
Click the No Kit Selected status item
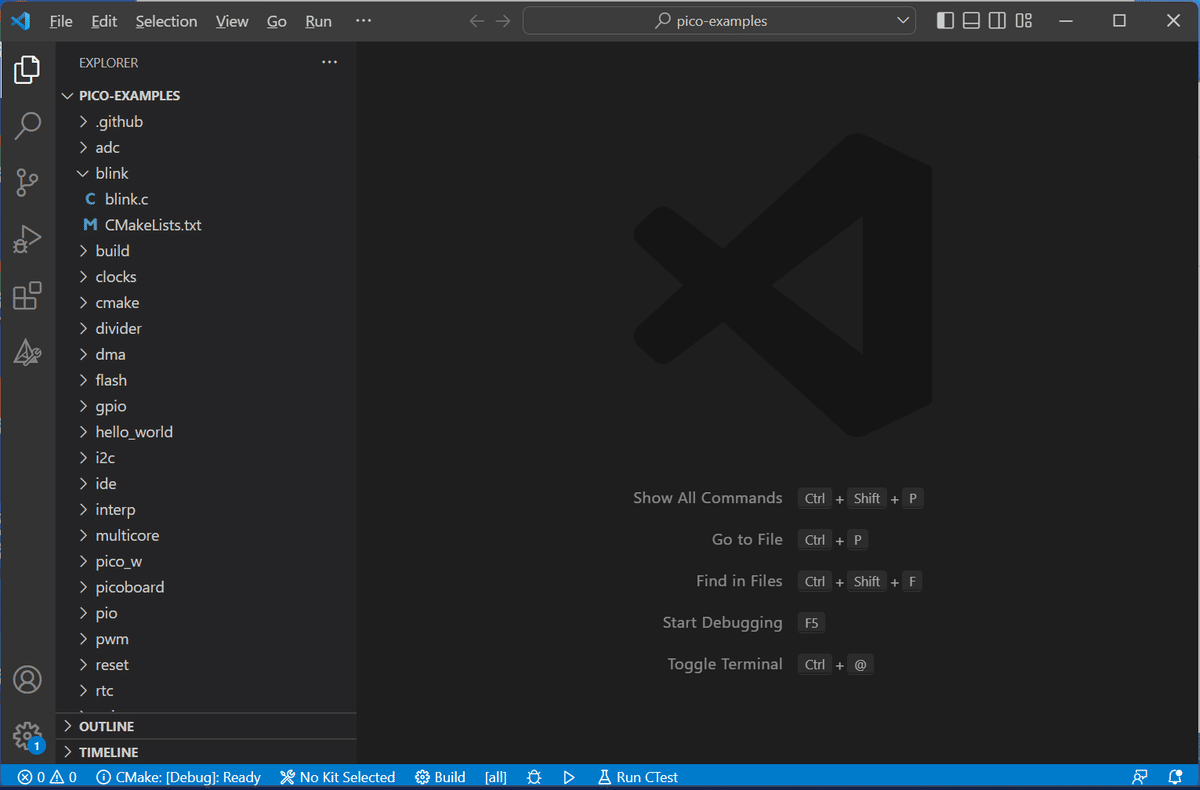pyautogui.click(x=337, y=777)
